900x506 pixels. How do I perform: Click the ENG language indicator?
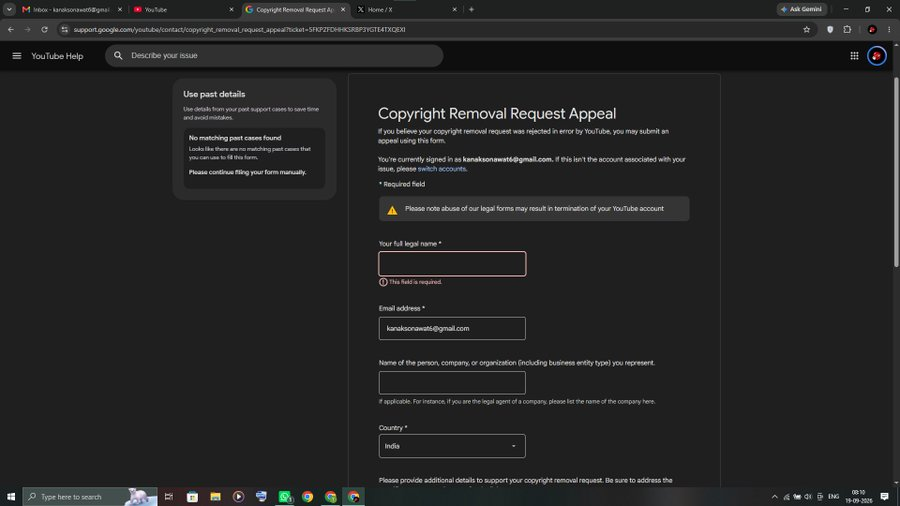click(x=833, y=496)
